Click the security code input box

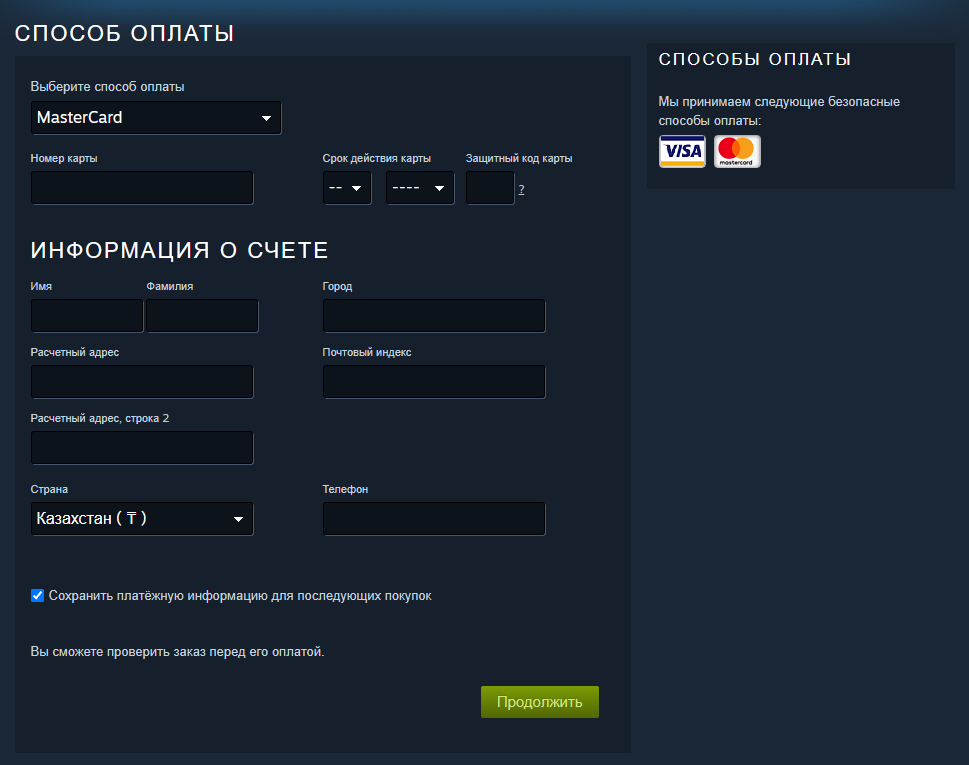tap(490, 188)
